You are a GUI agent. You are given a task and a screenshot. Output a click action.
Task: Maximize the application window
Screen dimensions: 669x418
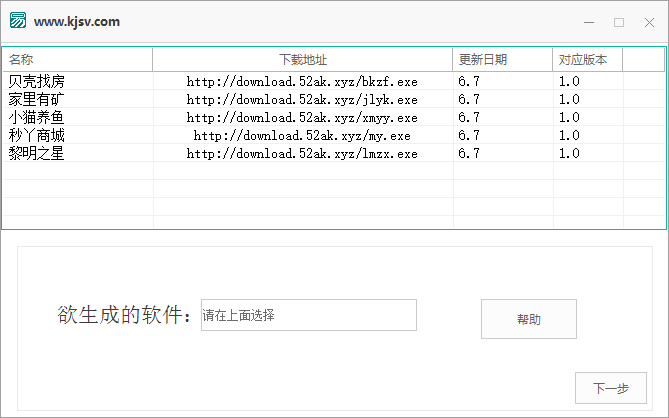pyautogui.click(x=619, y=22)
